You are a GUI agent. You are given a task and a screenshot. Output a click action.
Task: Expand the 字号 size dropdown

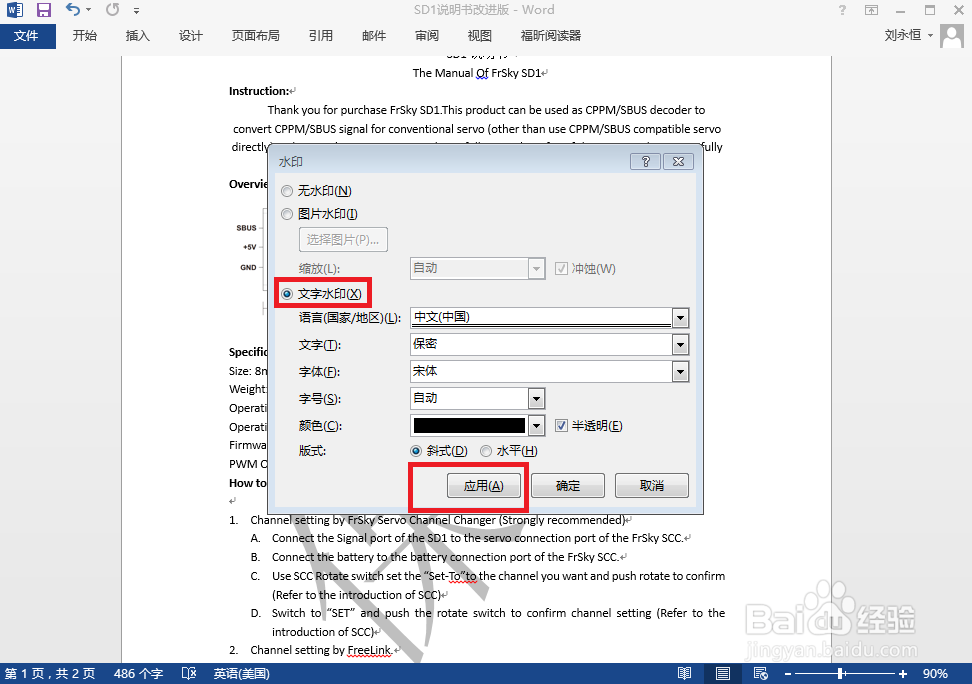536,399
